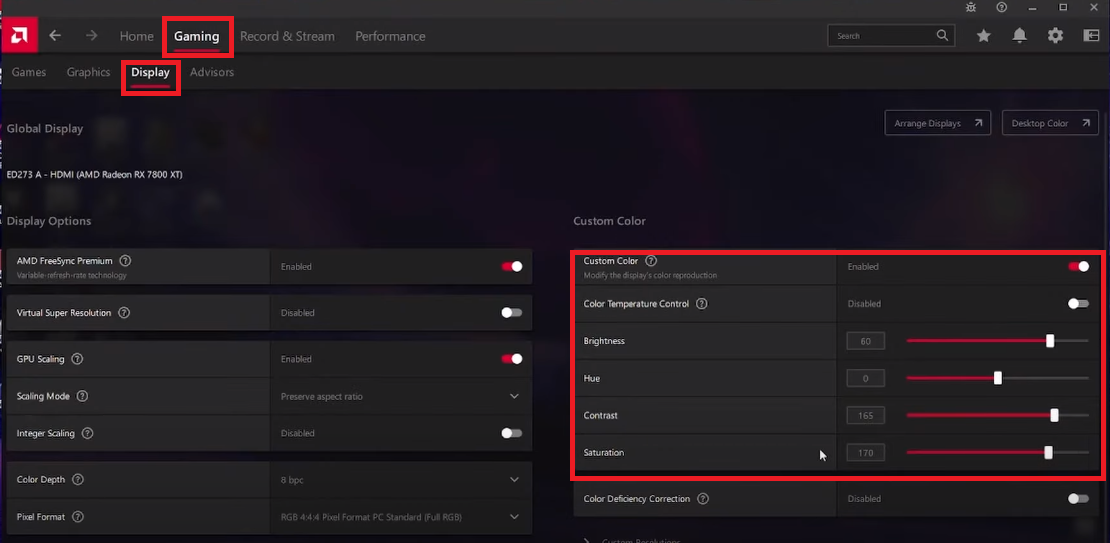Click the Search input field
Screen dimensions: 1110x543
pyautogui.click(x=885, y=36)
